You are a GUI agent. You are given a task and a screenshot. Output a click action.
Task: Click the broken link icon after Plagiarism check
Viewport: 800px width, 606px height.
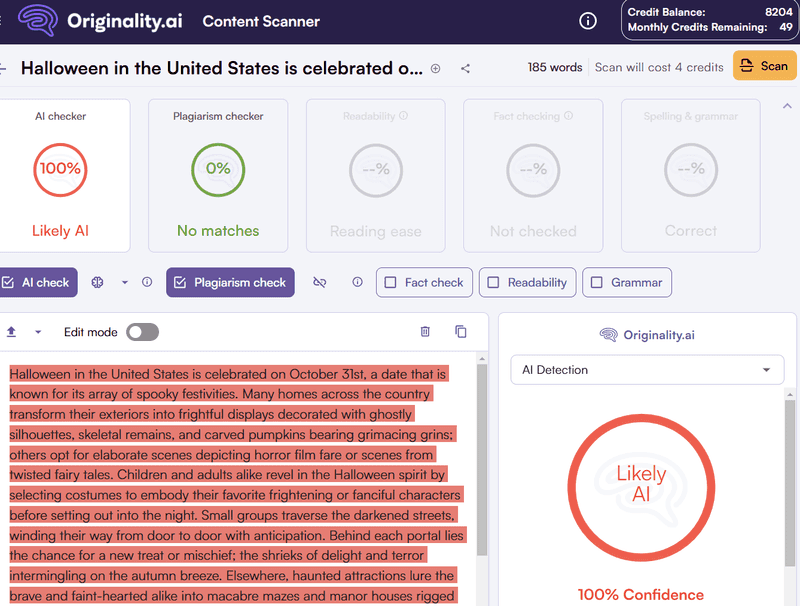pyautogui.click(x=319, y=282)
